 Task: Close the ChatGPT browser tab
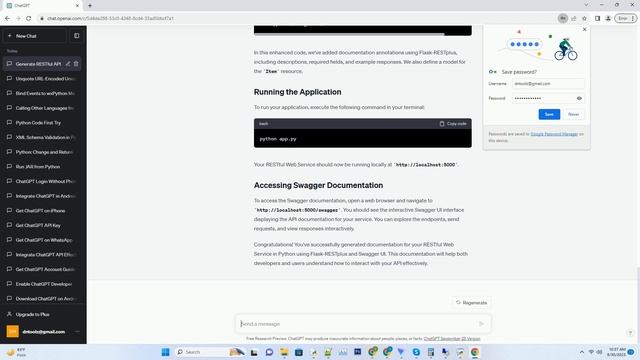click(x=77, y=6)
